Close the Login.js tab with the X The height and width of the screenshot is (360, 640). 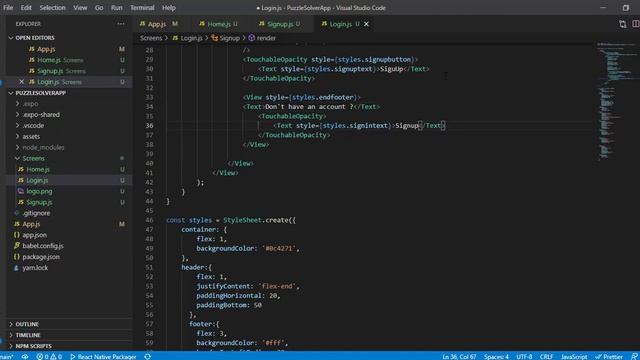(x=367, y=24)
